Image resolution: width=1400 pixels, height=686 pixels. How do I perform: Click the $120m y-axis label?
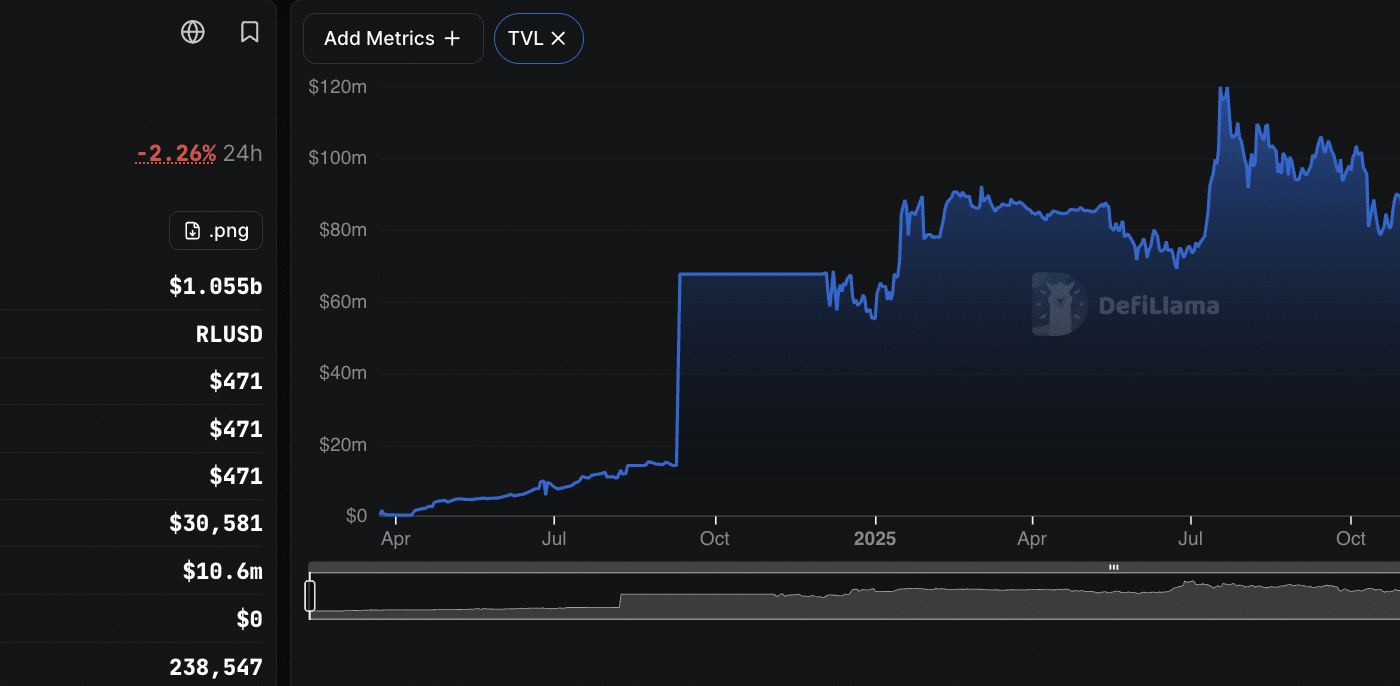[x=338, y=87]
